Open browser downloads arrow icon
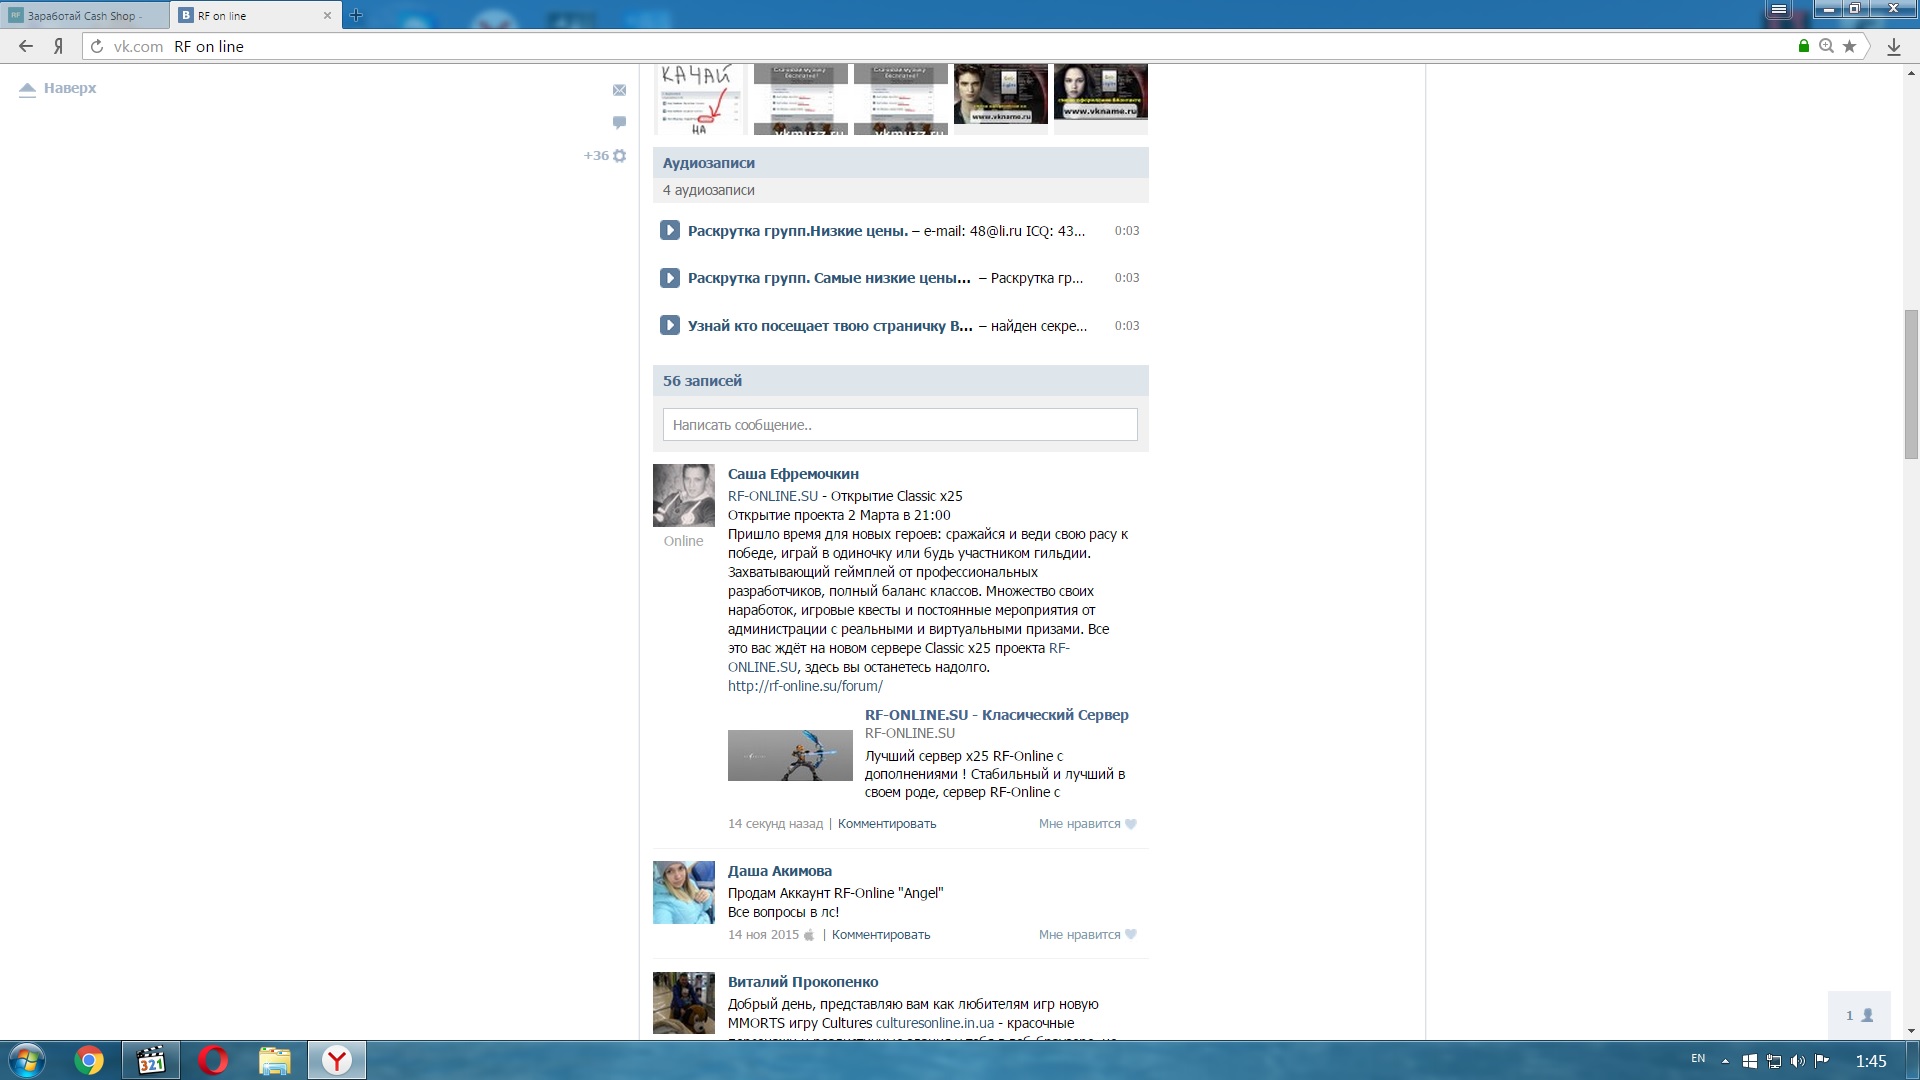 (x=1893, y=46)
